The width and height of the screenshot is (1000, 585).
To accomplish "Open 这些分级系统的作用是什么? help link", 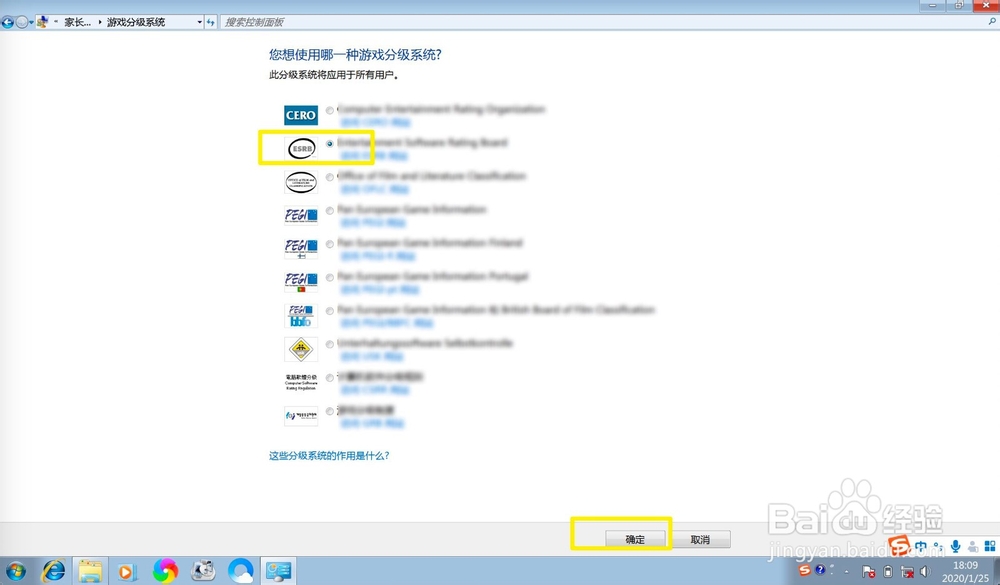I will tap(329, 455).
